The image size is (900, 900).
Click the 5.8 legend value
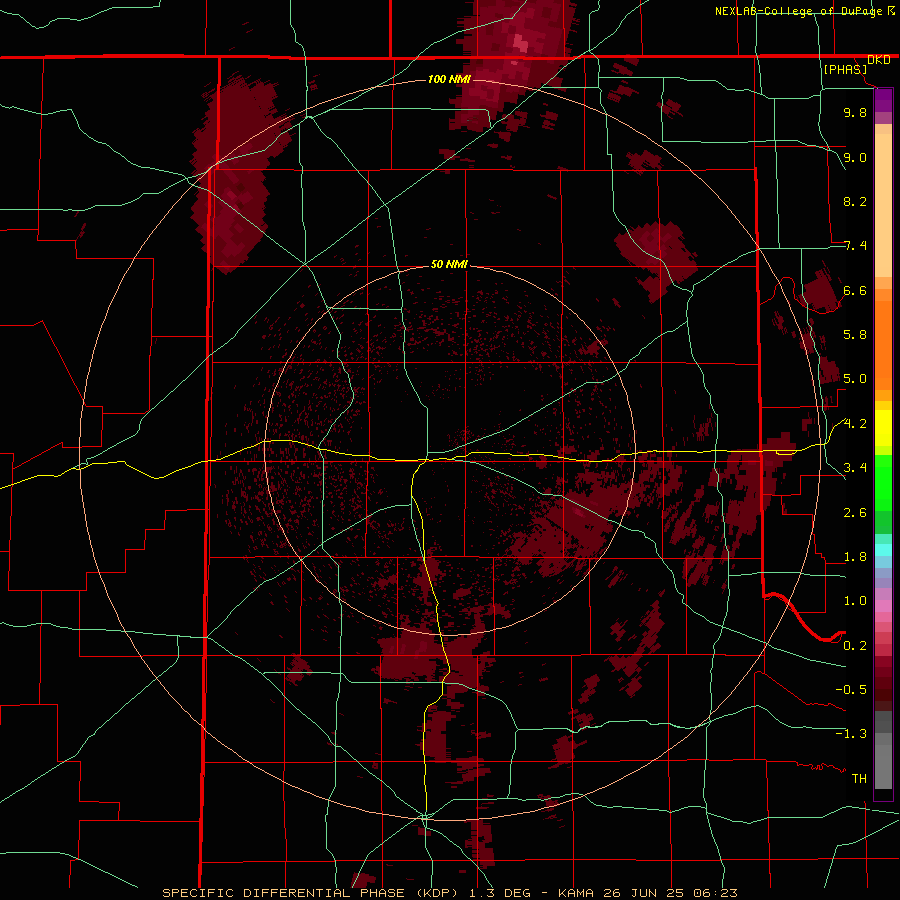click(855, 335)
